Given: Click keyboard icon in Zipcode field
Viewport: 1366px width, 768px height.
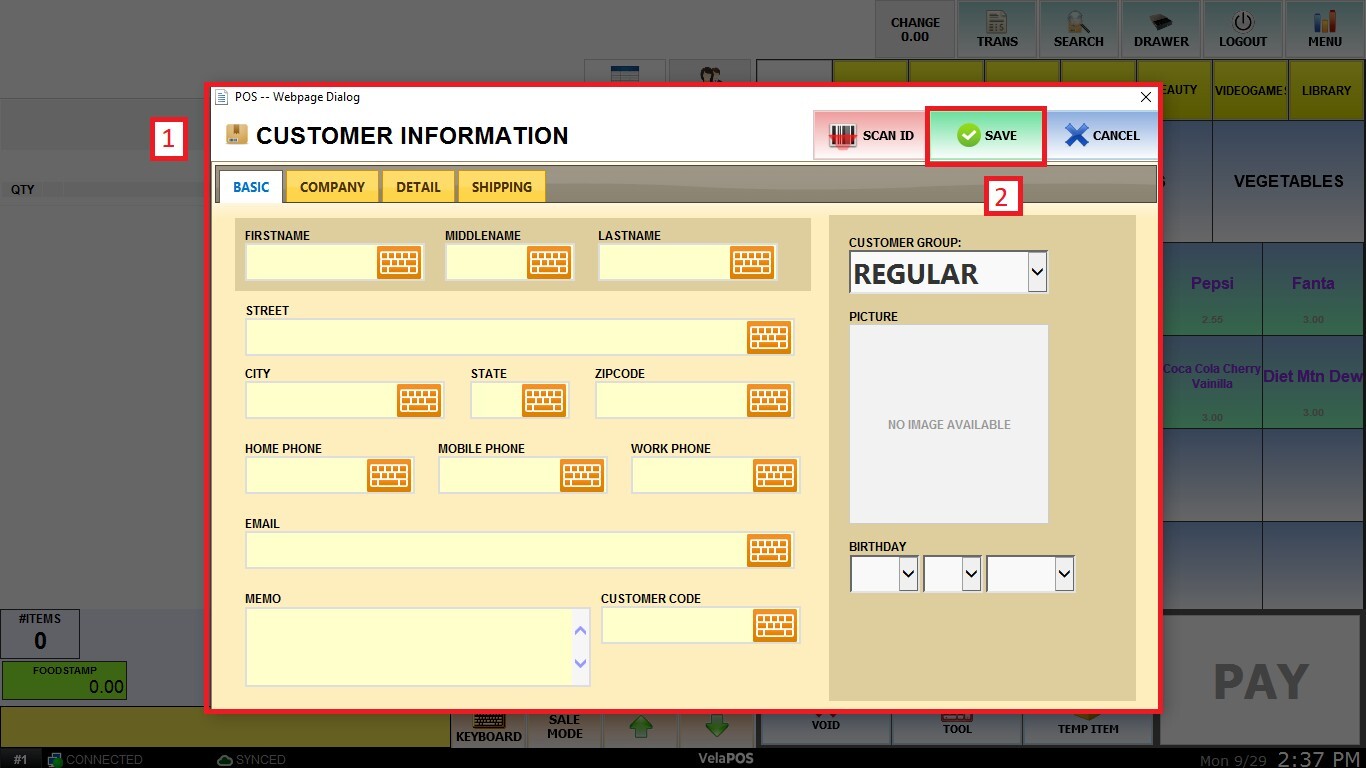Looking at the screenshot, I should pos(768,400).
